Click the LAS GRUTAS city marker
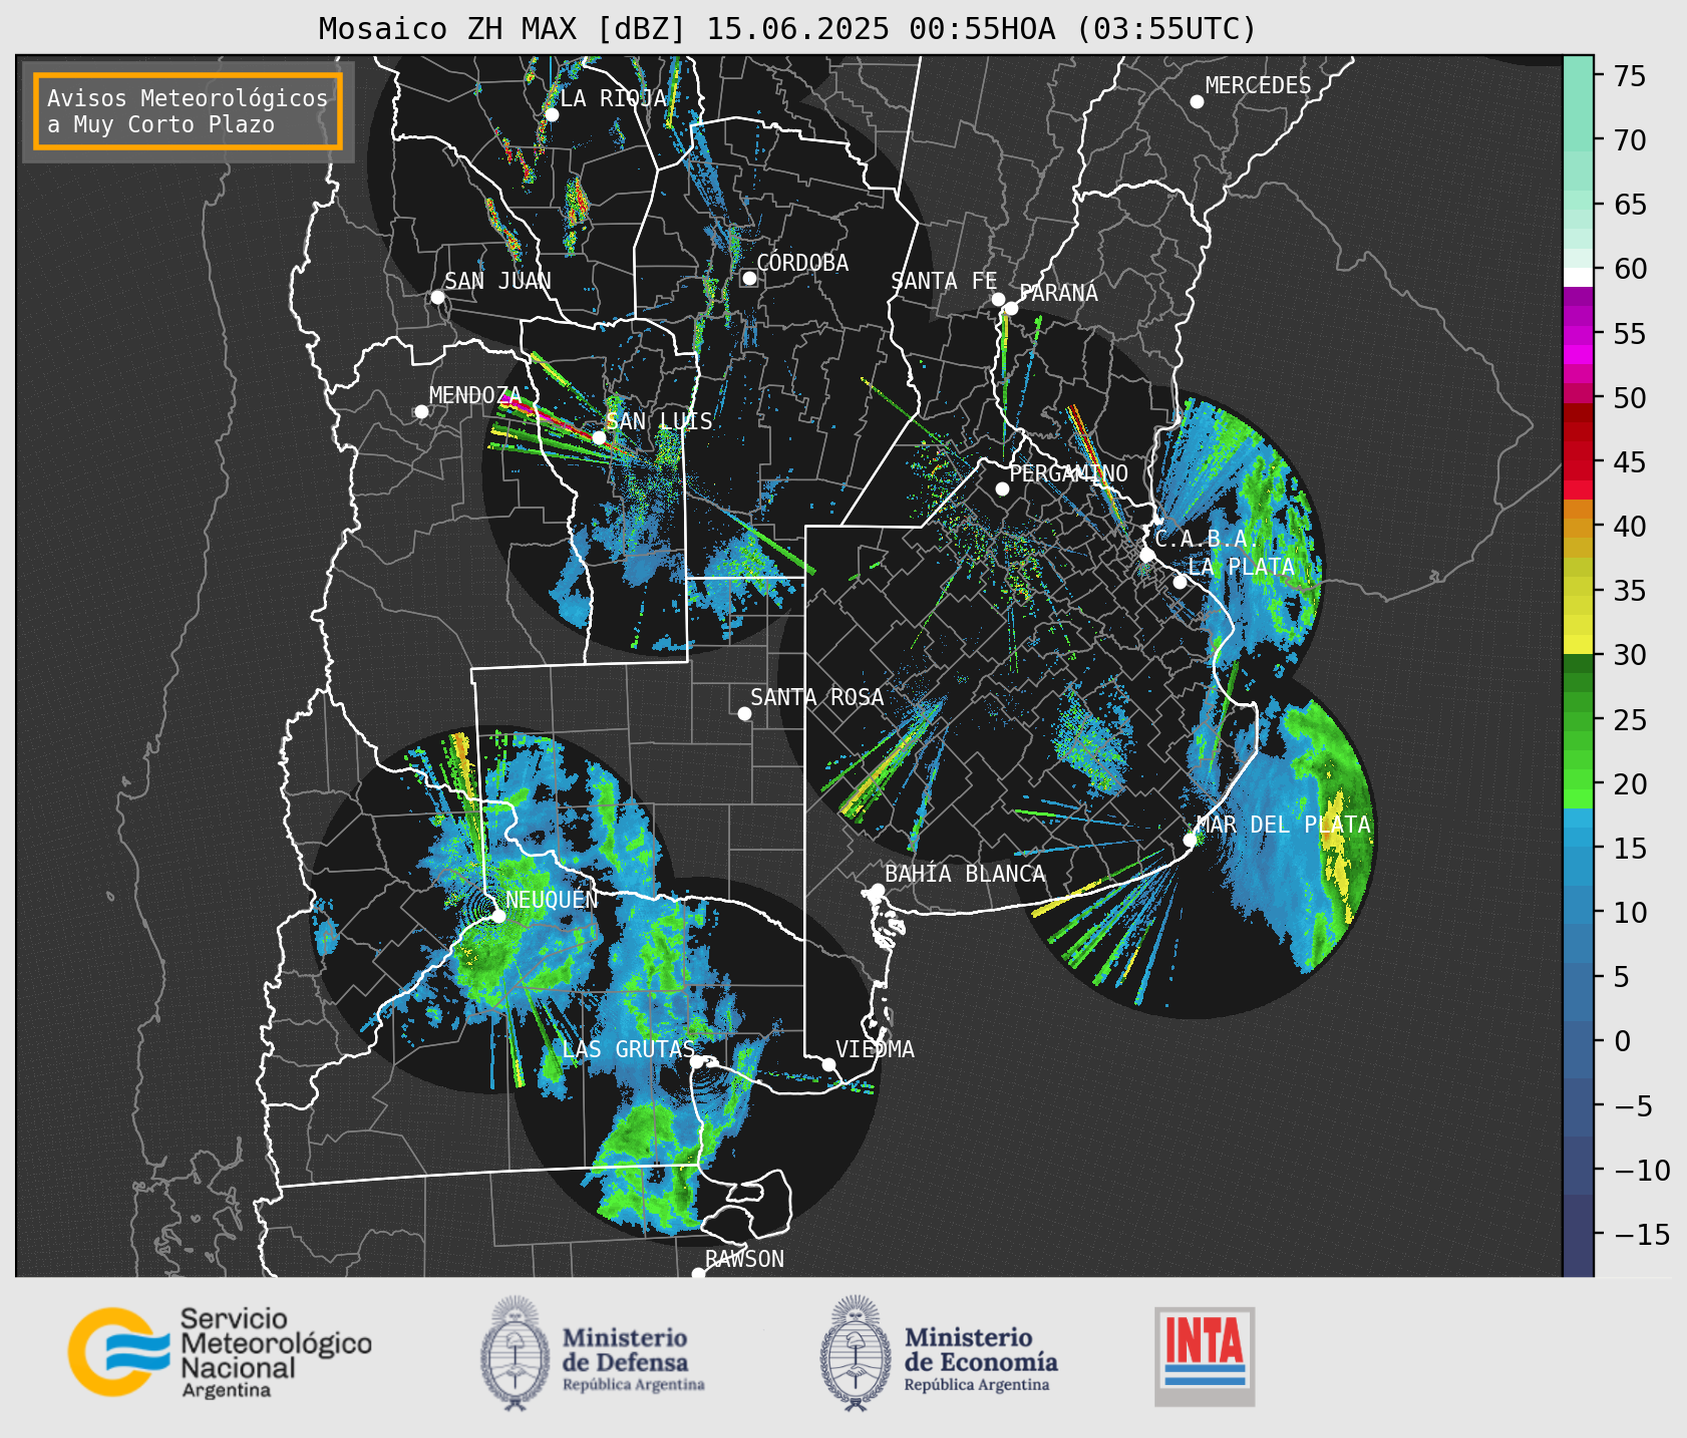Viewport: 1687px width, 1438px height. pos(697,1062)
